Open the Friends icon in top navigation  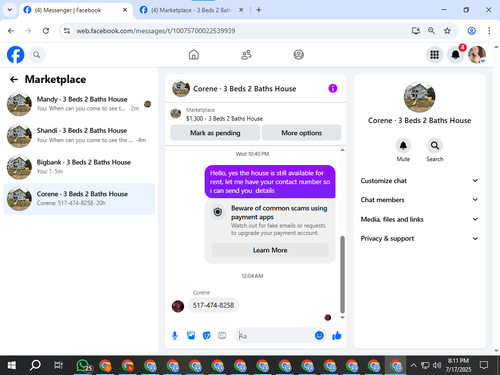pos(246,55)
